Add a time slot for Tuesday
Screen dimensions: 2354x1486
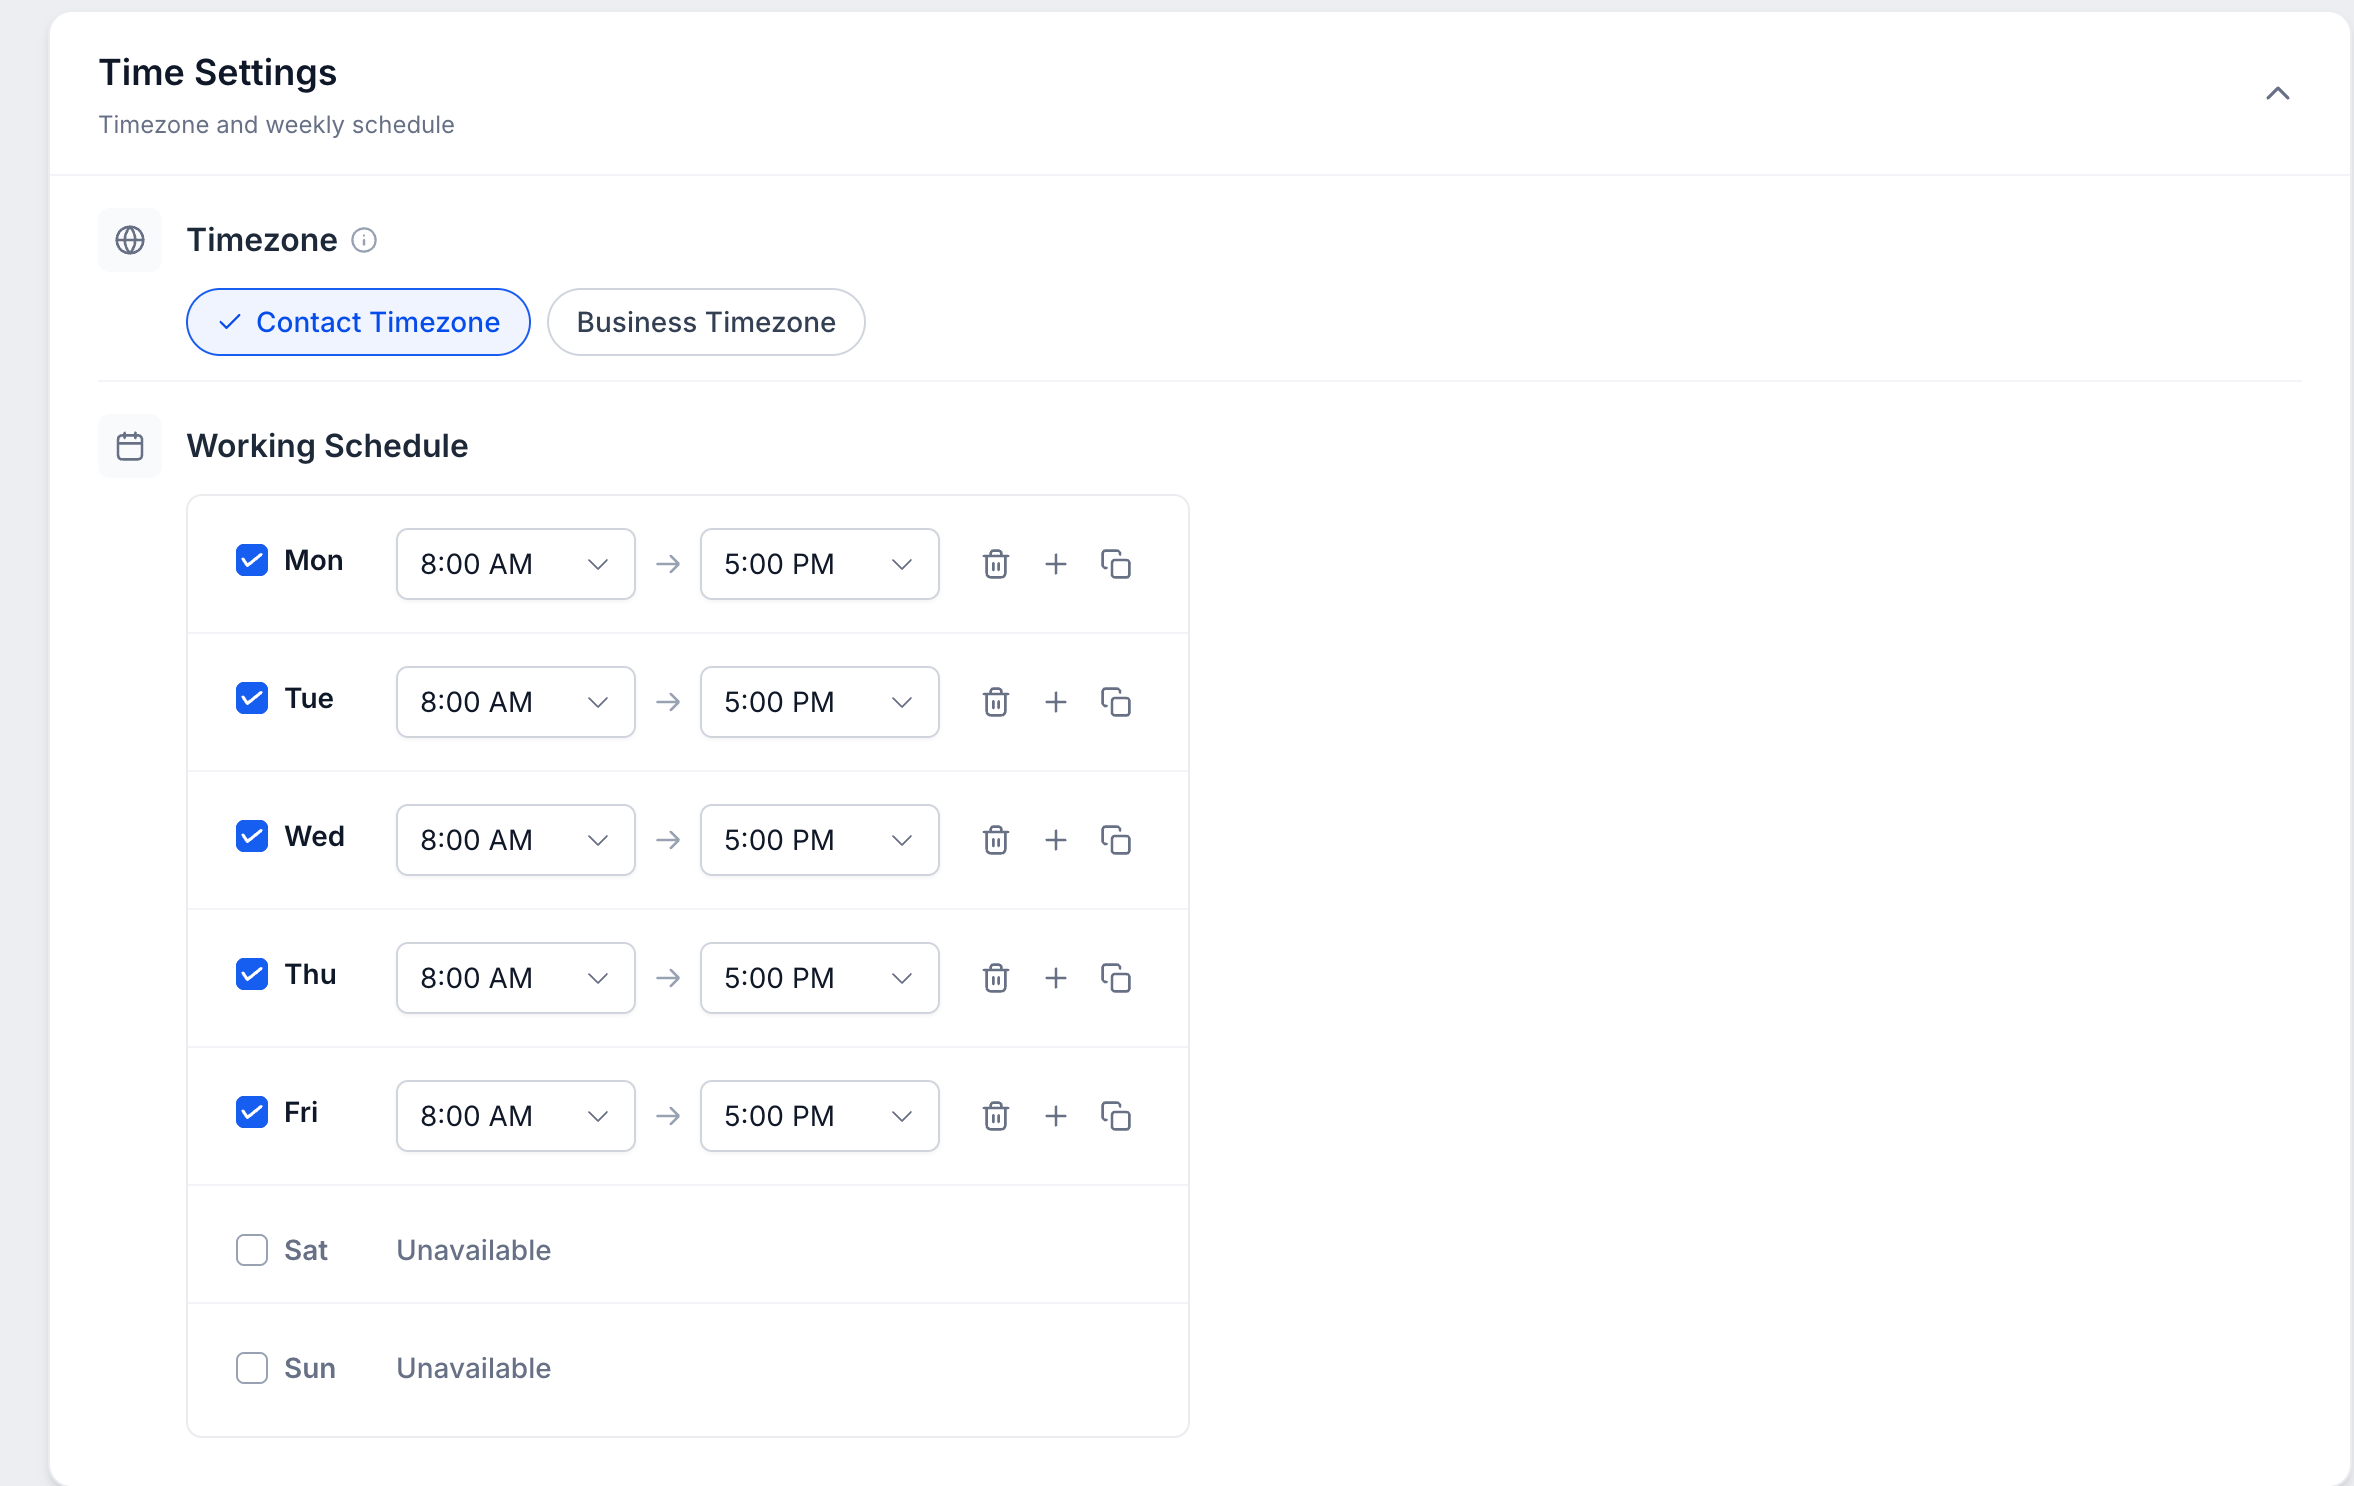pos(1055,702)
